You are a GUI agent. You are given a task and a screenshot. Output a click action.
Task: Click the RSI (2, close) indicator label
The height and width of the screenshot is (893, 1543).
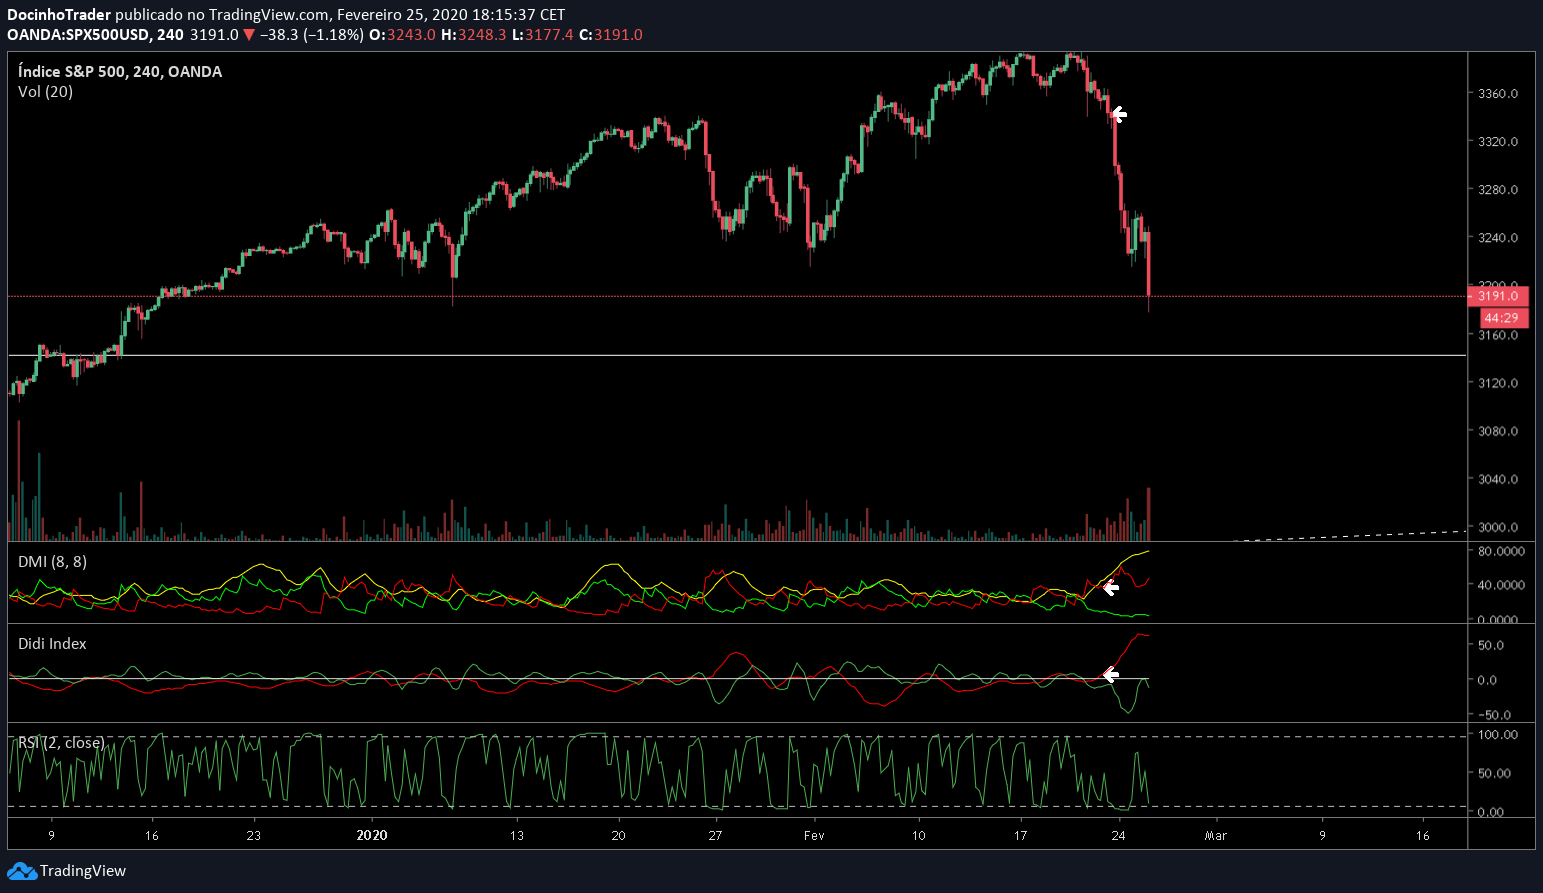[x=60, y=743]
